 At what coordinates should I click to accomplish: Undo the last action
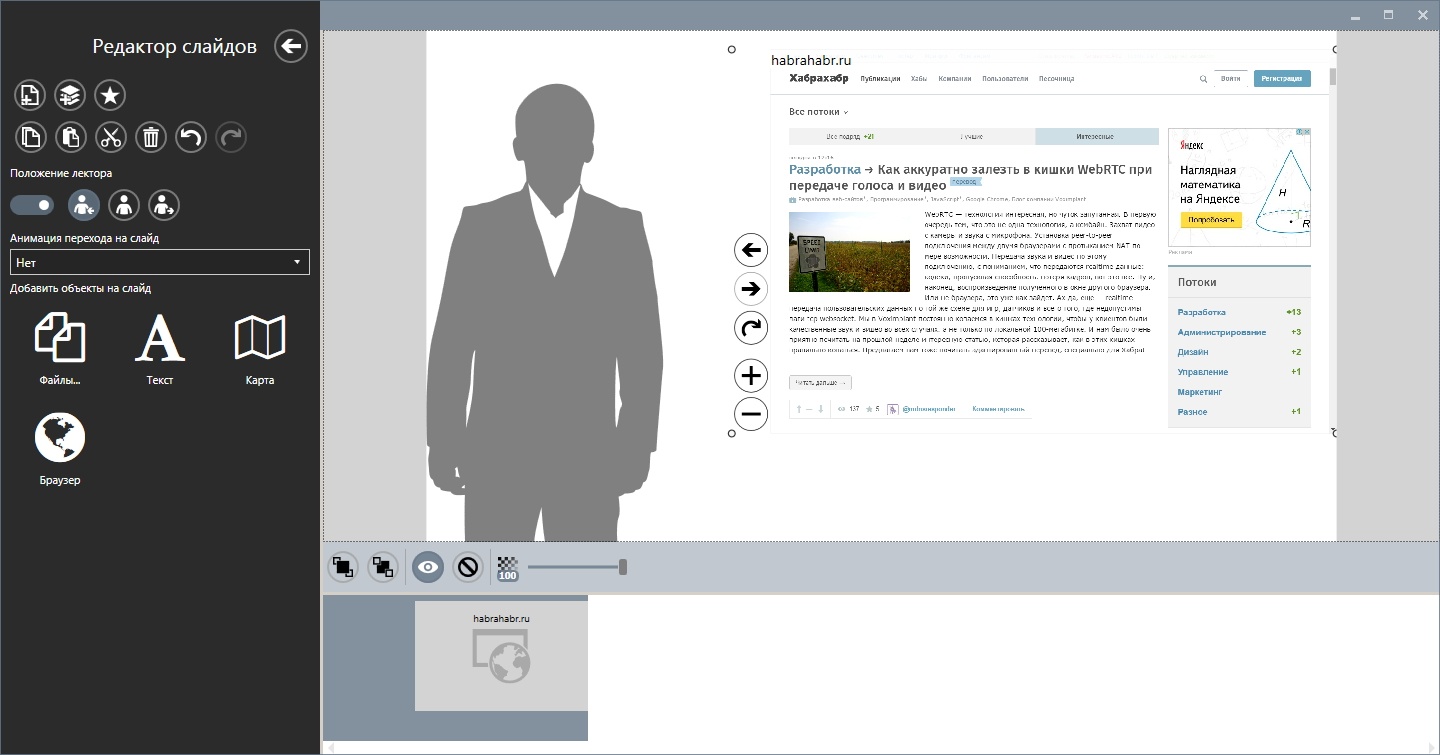pos(191,136)
